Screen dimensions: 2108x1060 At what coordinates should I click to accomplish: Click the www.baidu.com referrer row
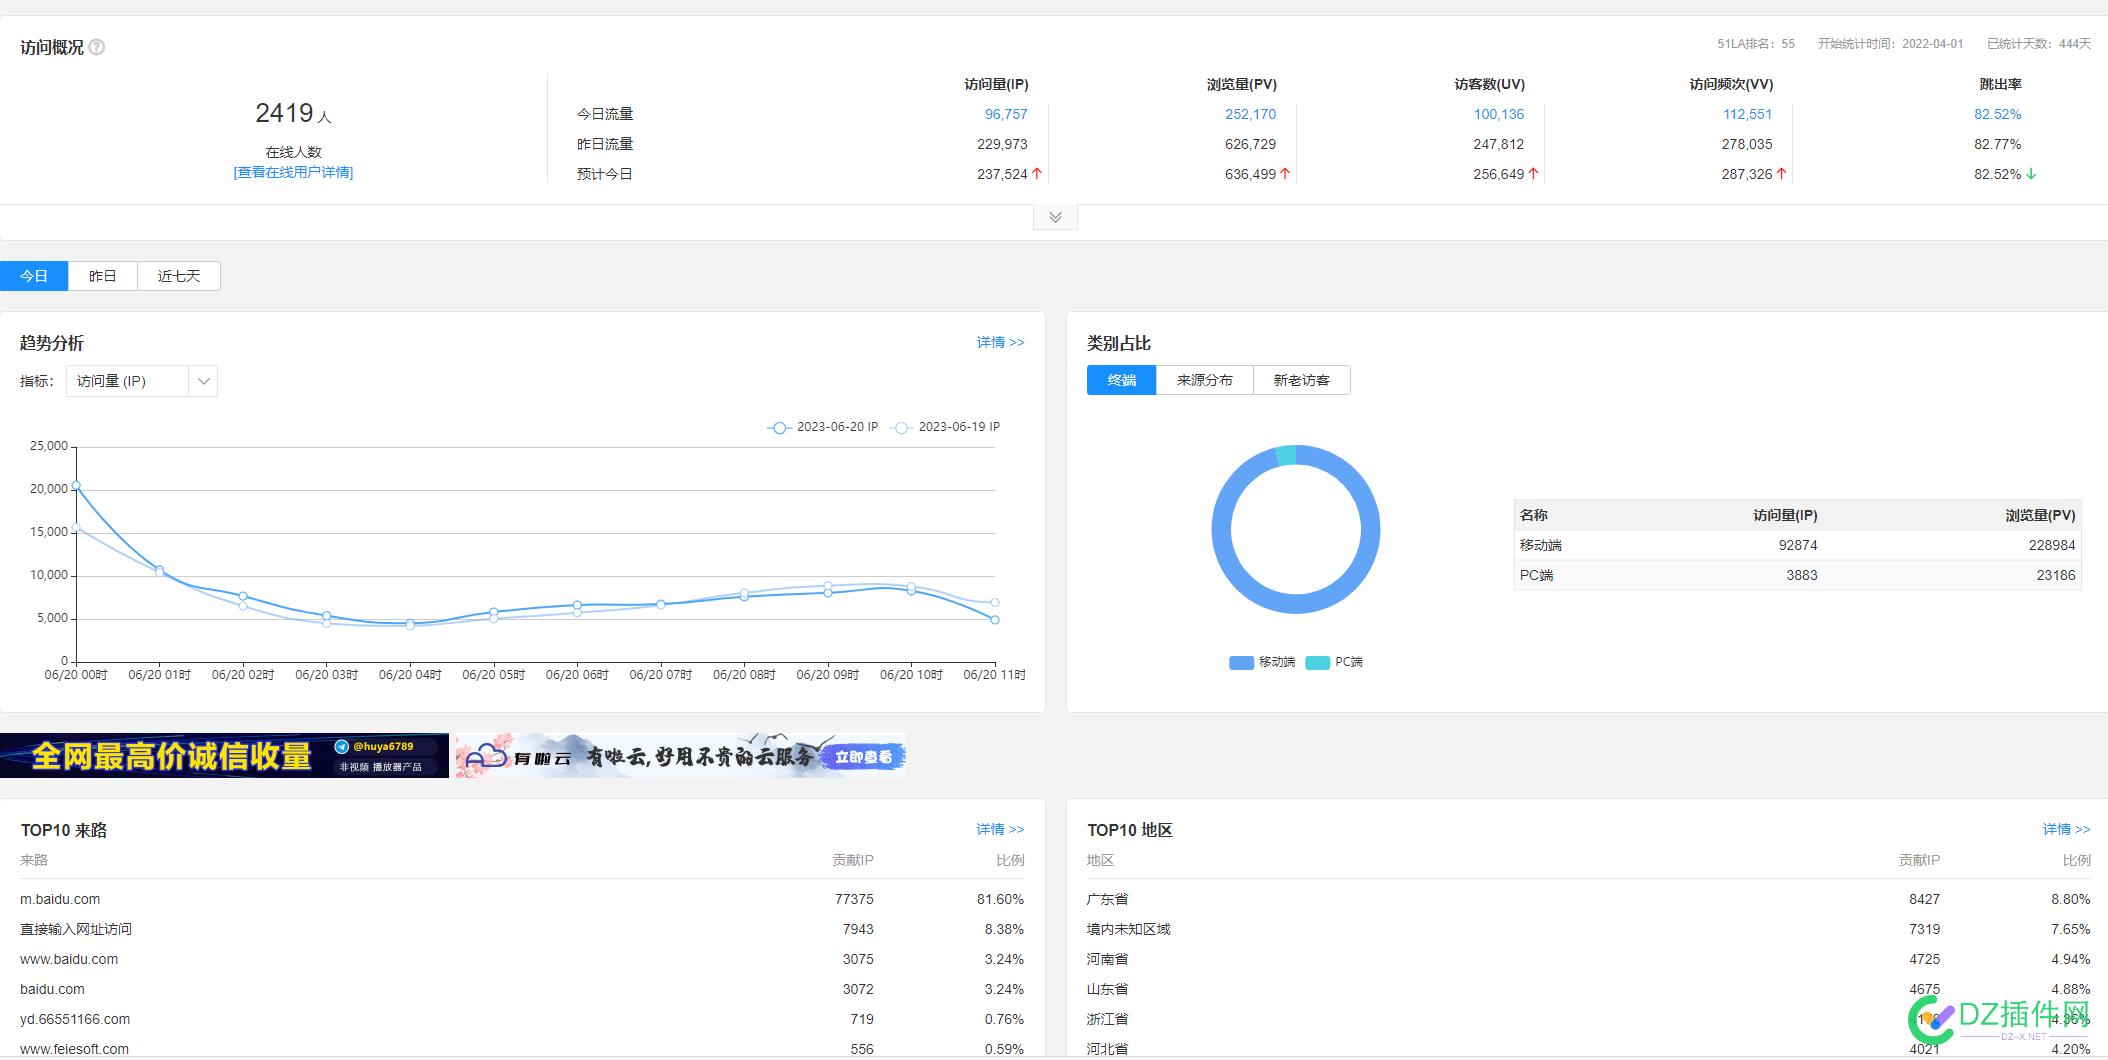(522, 959)
